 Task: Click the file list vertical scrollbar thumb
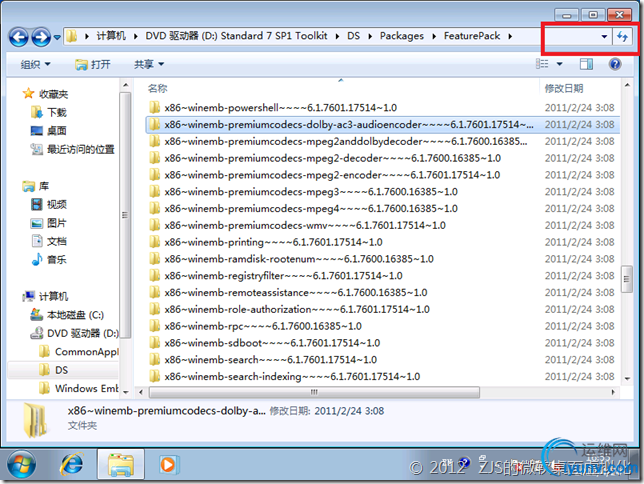627,279
